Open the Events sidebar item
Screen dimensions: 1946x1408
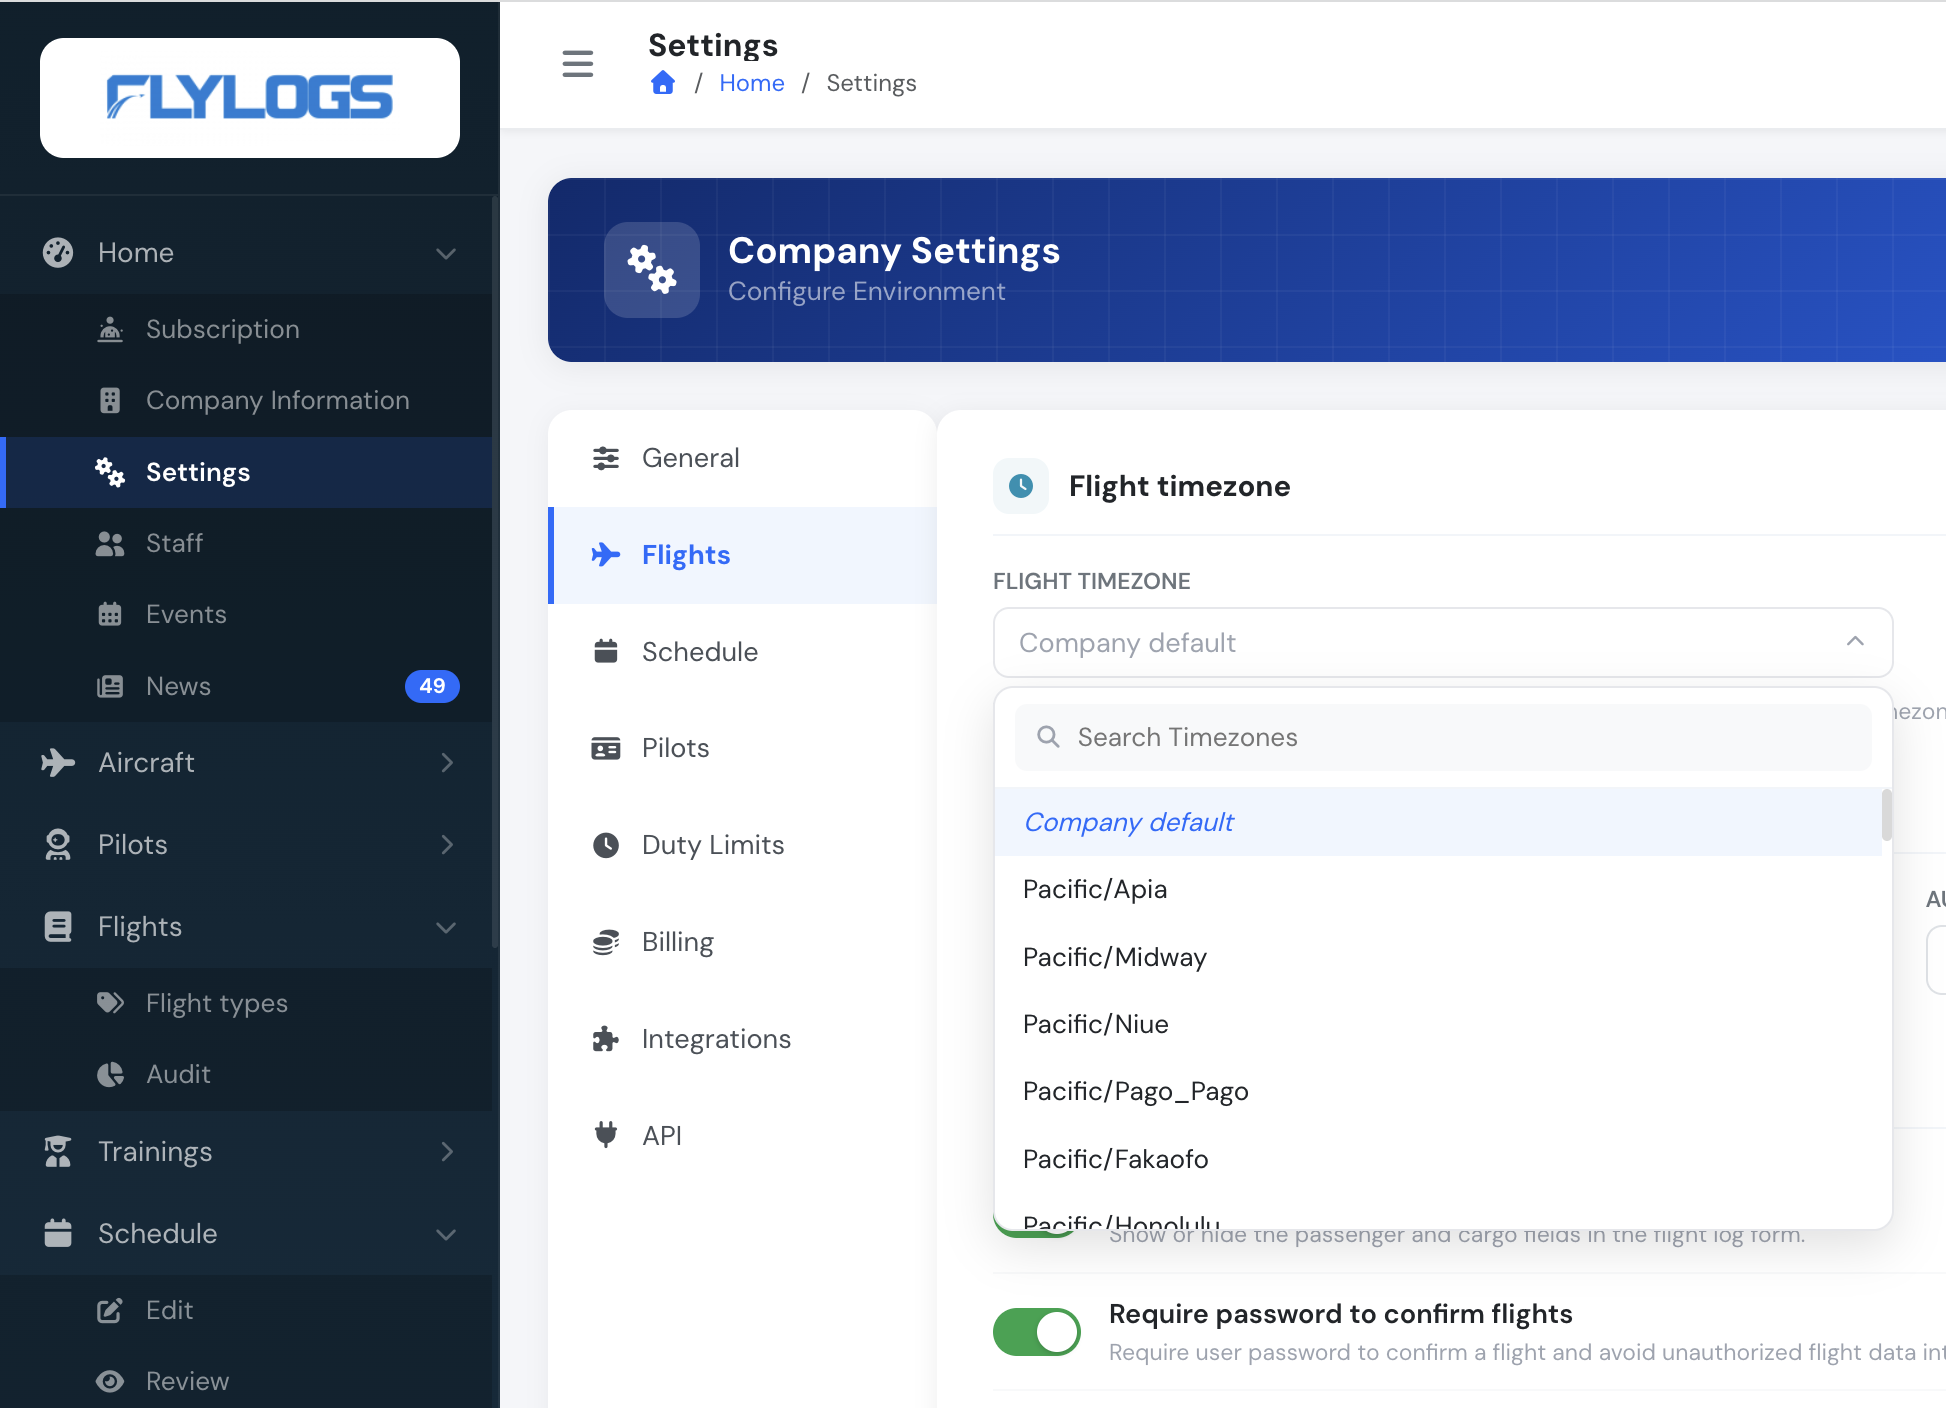pyautogui.click(x=246, y=614)
